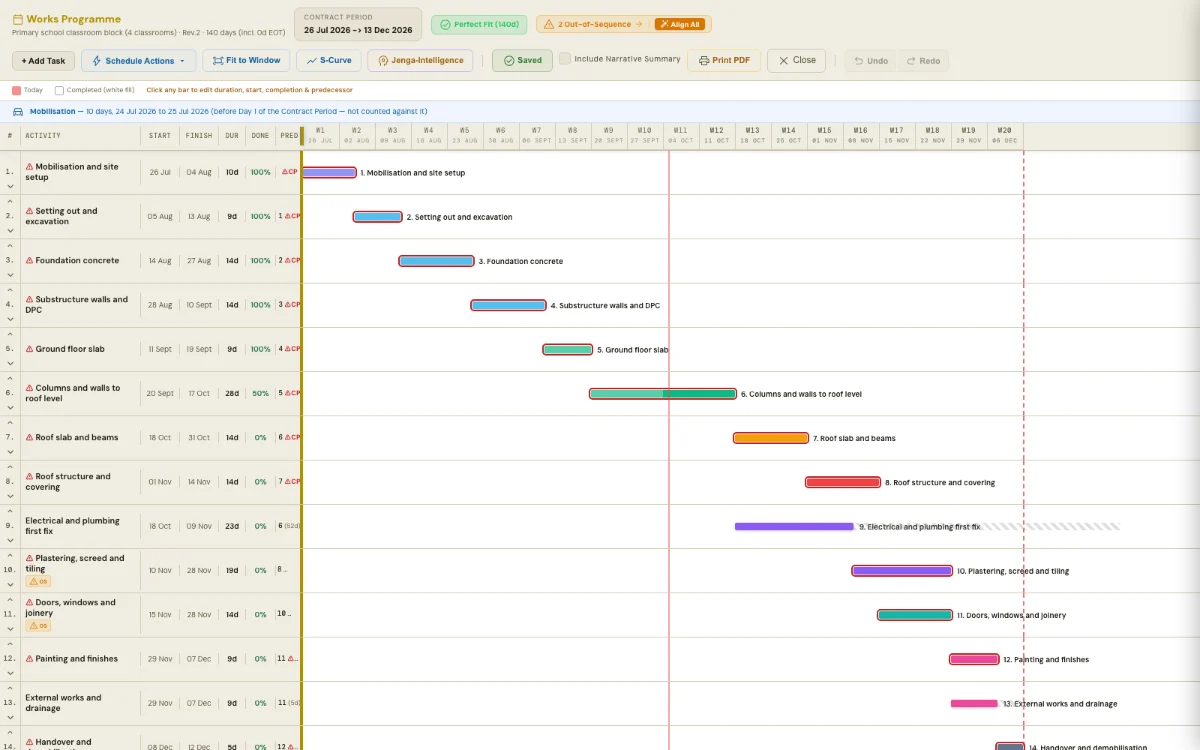Click the warning icon beside Mobilisation and site setup
This screenshot has width=1200, height=750.
click(x=30, y=167)
